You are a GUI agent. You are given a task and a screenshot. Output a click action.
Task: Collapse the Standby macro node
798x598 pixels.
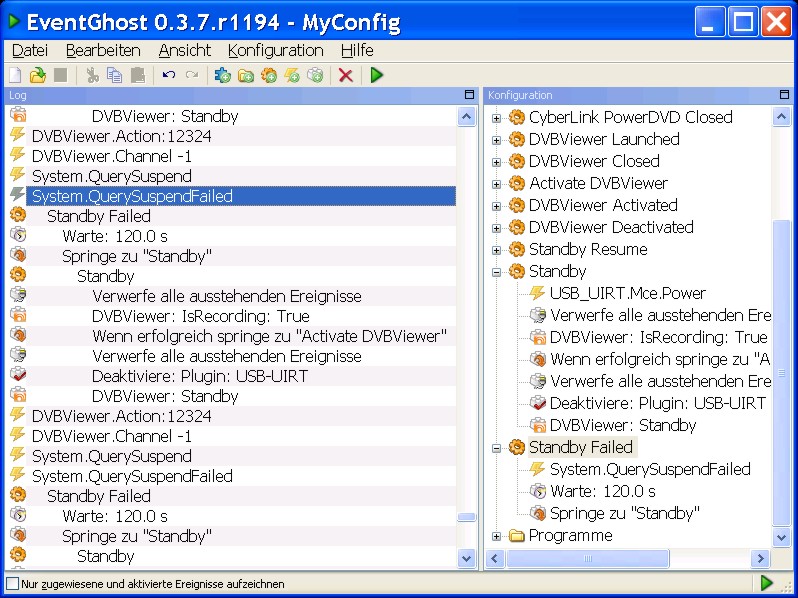pos(496,272)
